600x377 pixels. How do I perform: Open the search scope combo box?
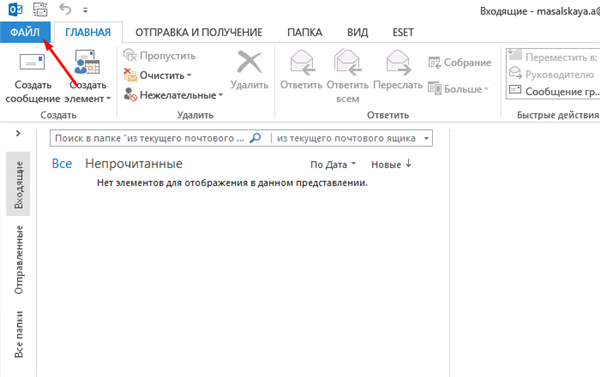click(x=352, y=138)
